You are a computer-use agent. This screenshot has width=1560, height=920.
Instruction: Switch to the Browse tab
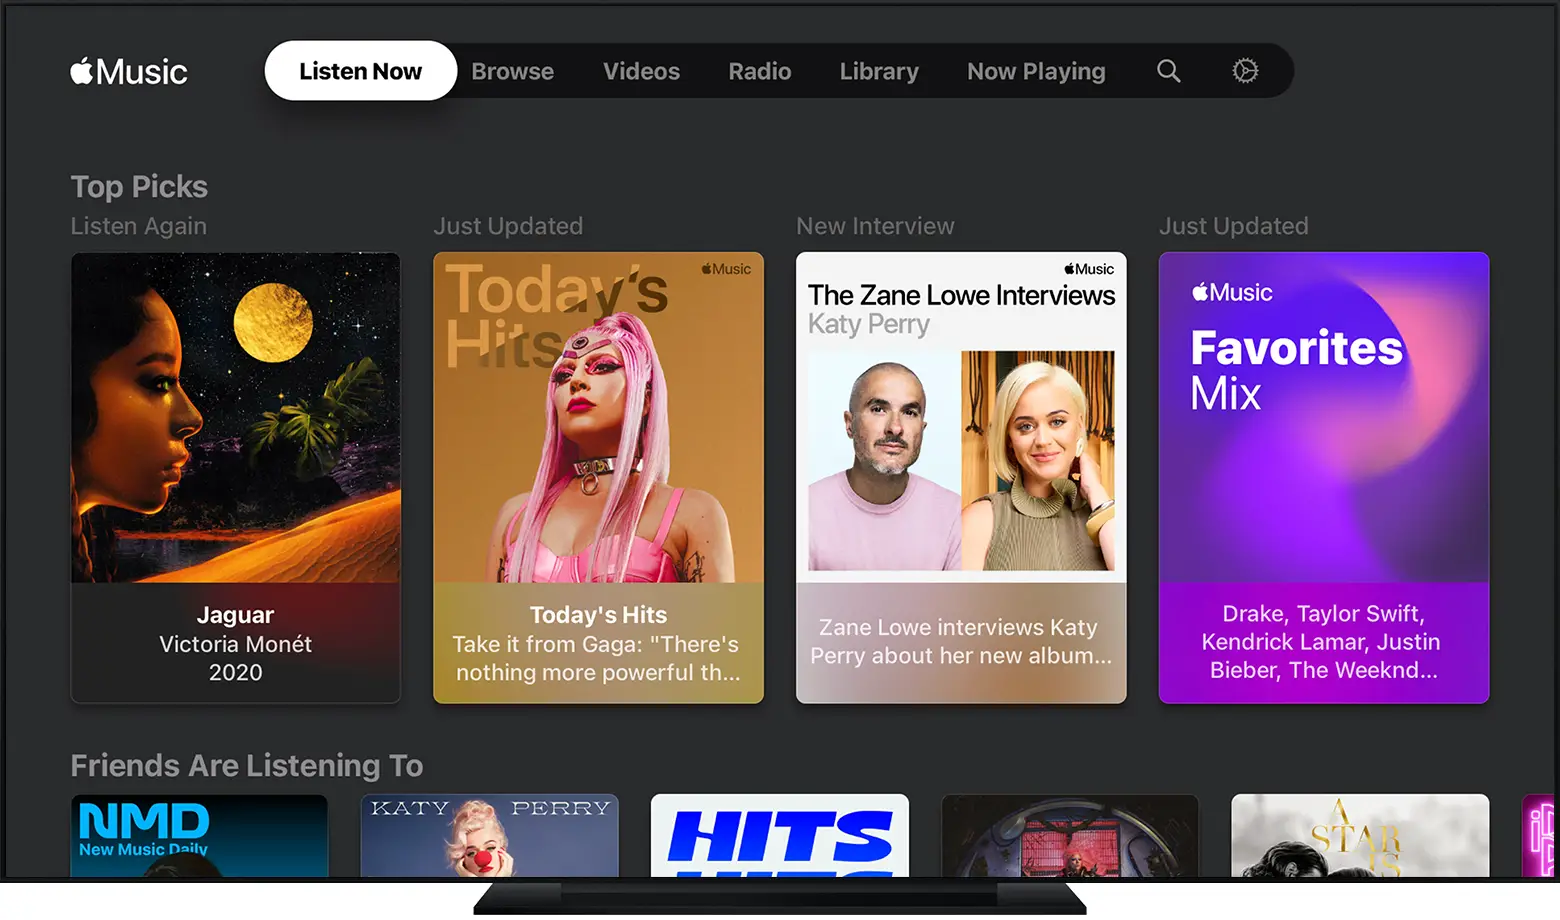(x=512, y=71)
